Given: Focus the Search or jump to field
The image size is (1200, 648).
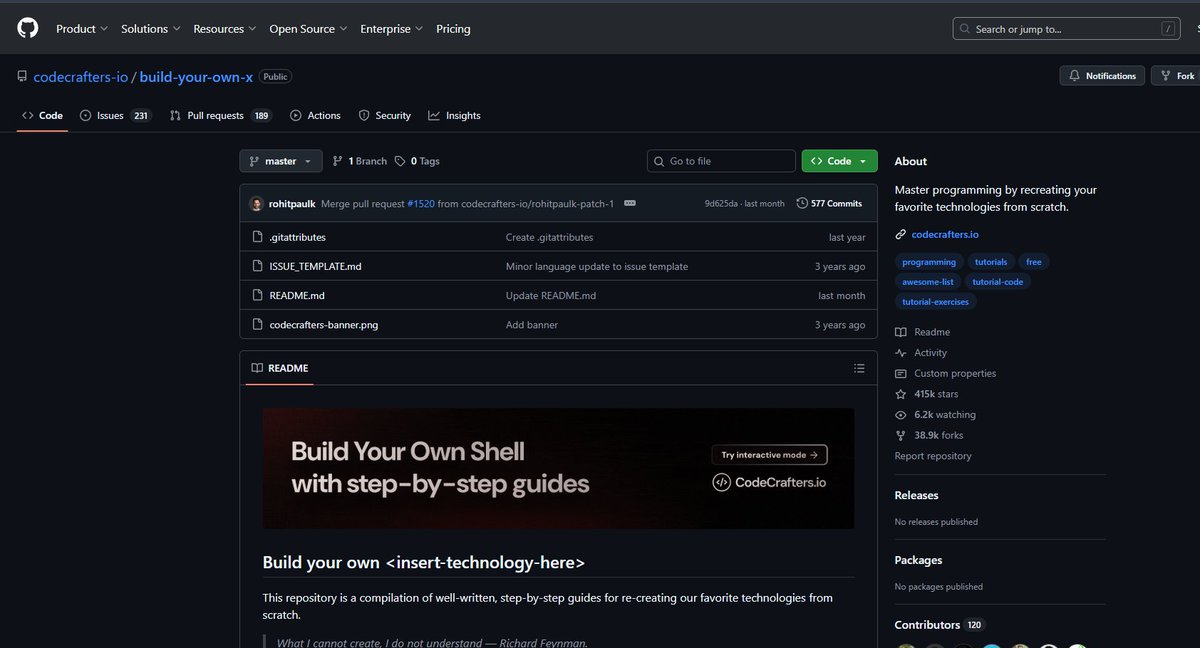Looking at the screenshot, I should (1067, 29).
